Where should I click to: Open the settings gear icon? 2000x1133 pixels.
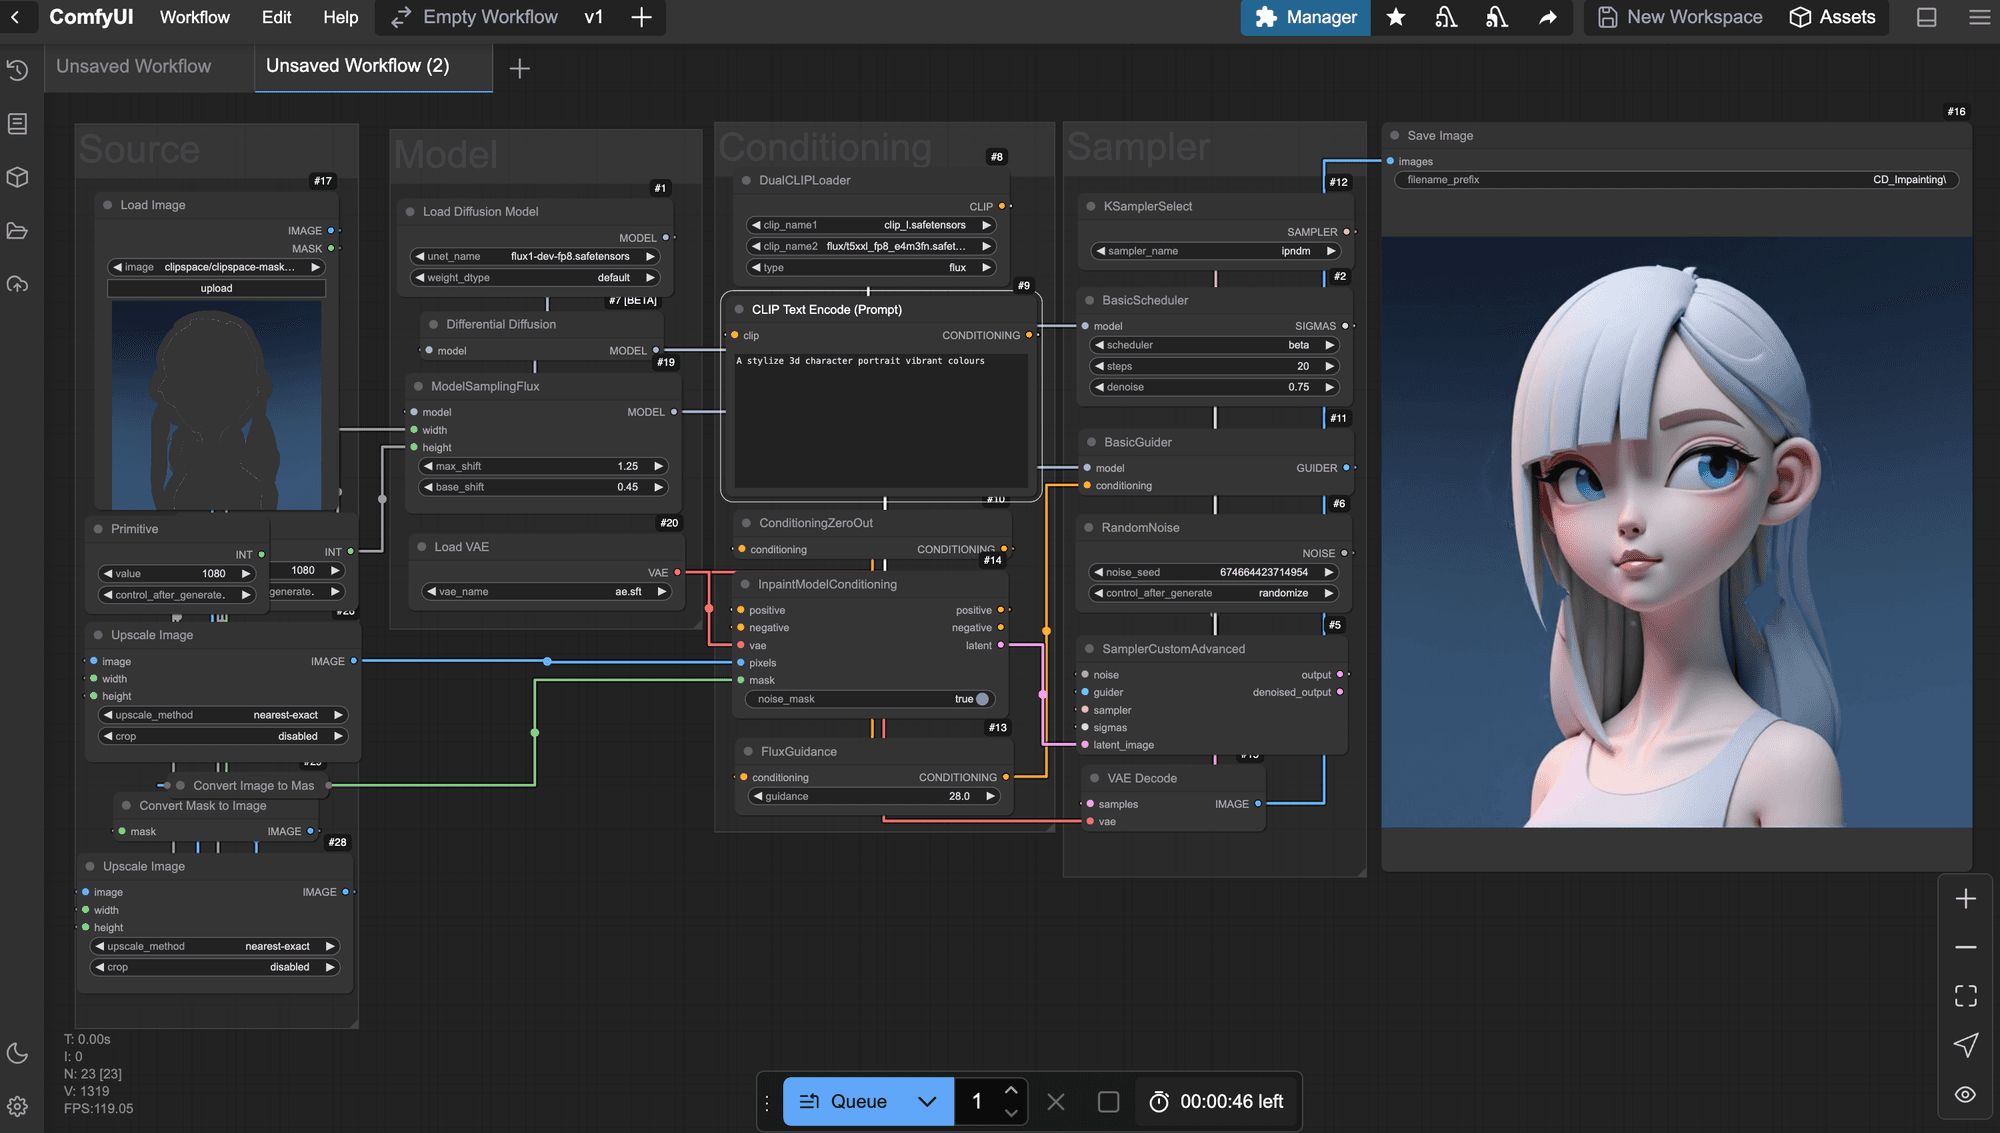pyautogui.click(x=17, y=1106)
